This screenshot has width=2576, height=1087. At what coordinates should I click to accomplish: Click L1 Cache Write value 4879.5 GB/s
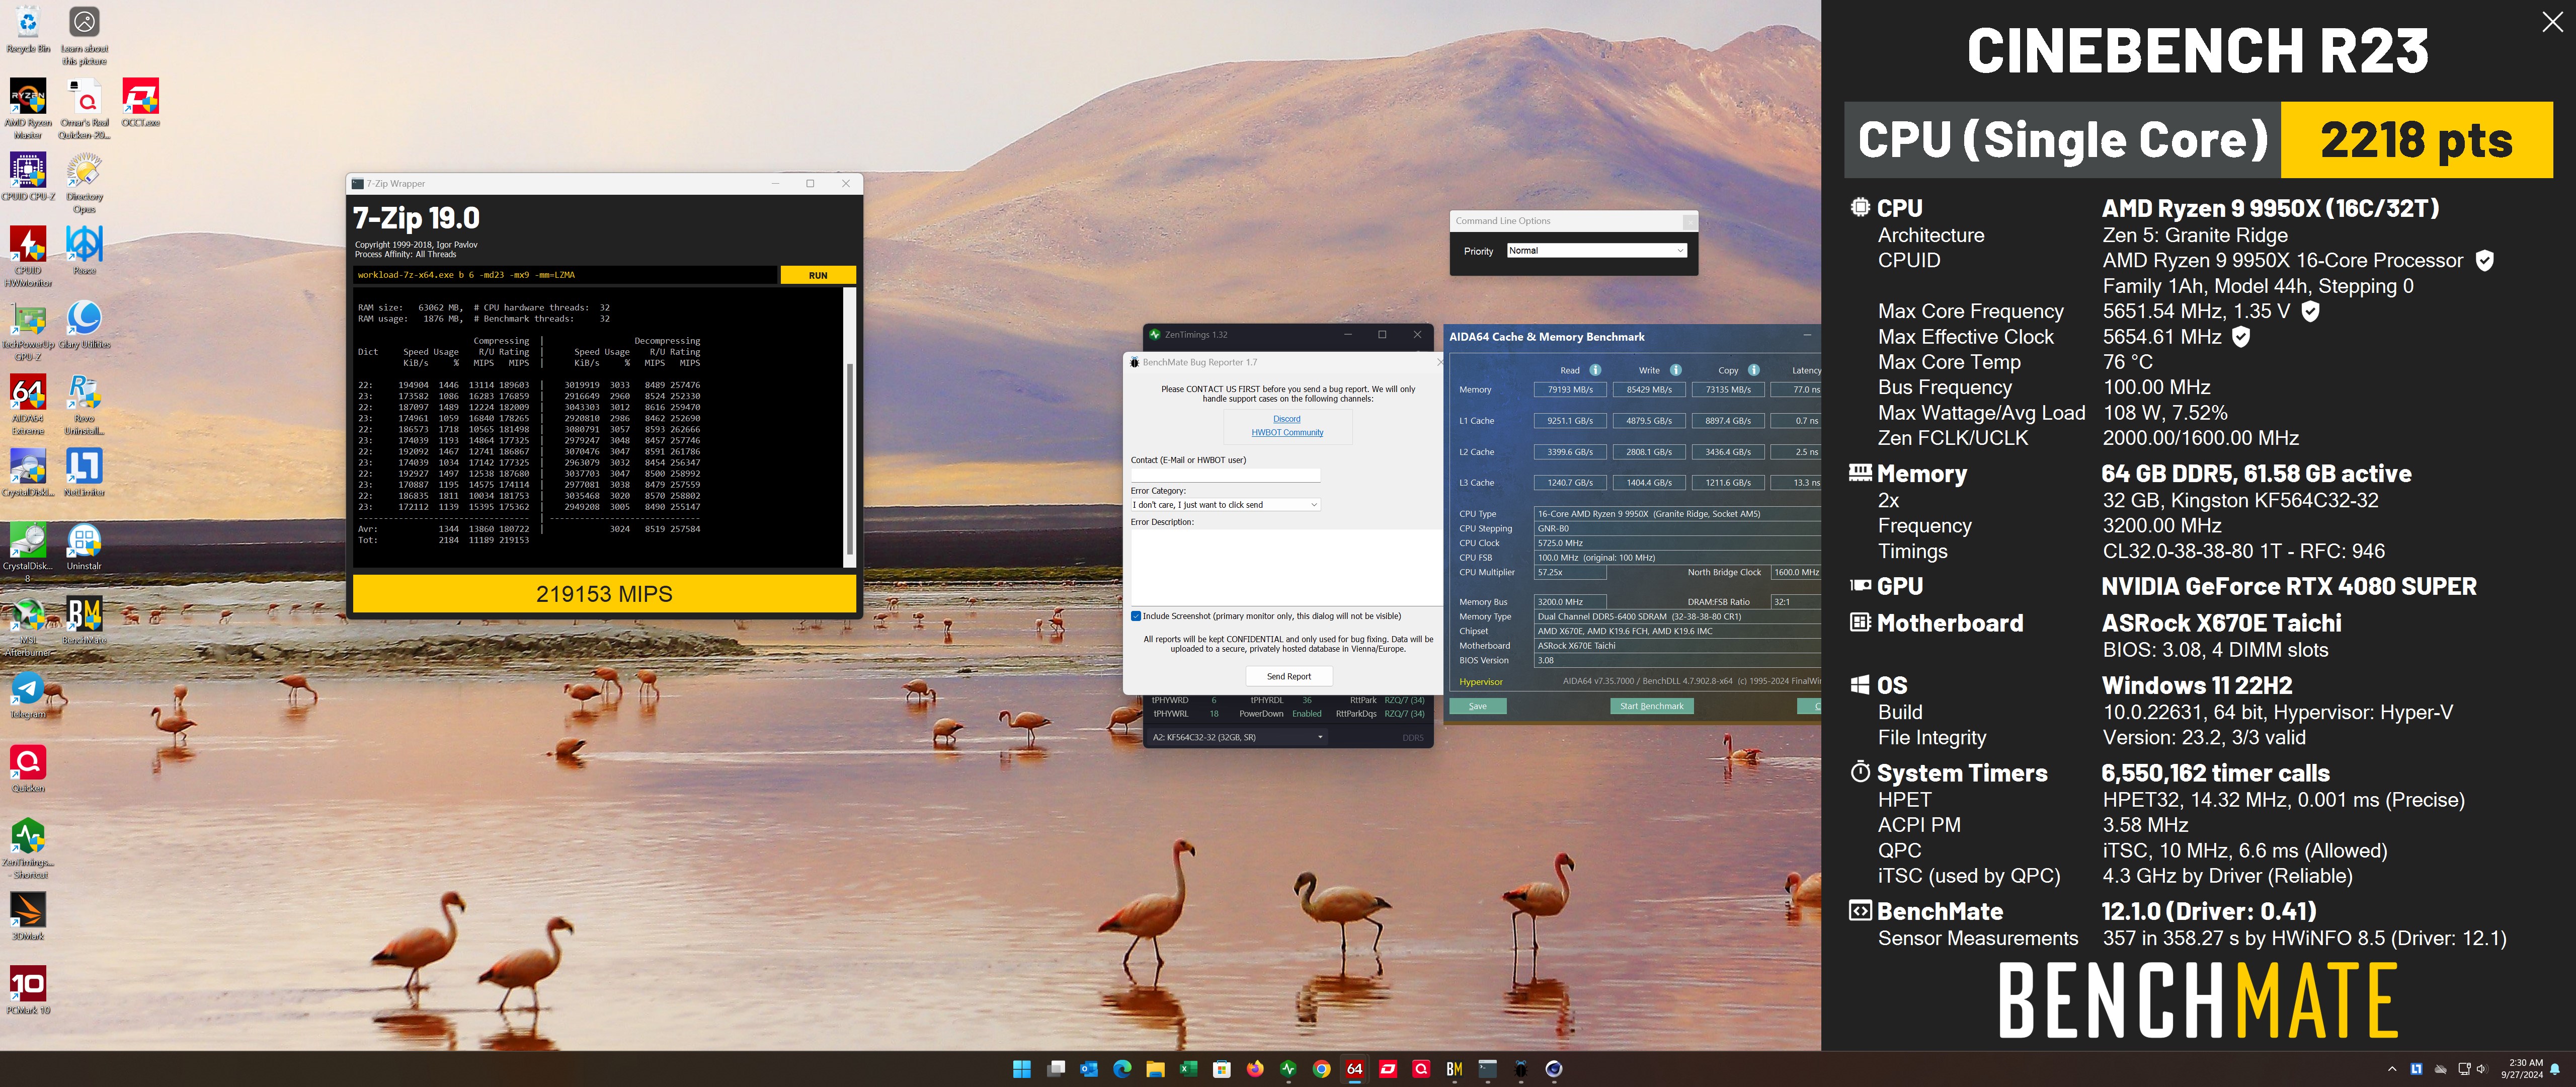click(x=1648, y=421)
